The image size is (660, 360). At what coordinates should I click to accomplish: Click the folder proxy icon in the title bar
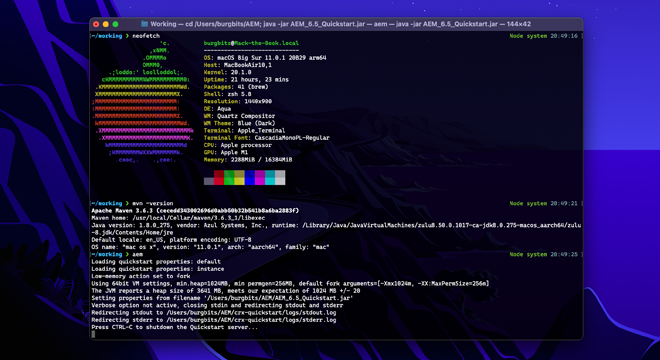click(144, 24)
